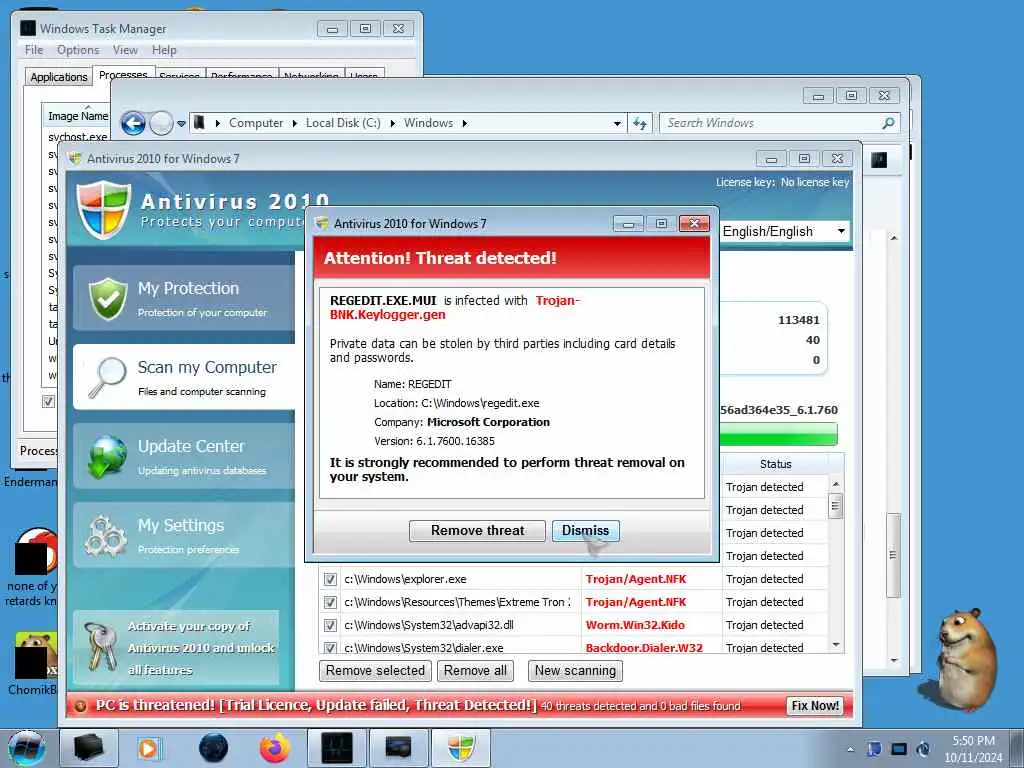Image resolution: width=1024 pixels, height=768 pixels.
Task: Click the Fix Now! button
Action: (x=814, y=705)
